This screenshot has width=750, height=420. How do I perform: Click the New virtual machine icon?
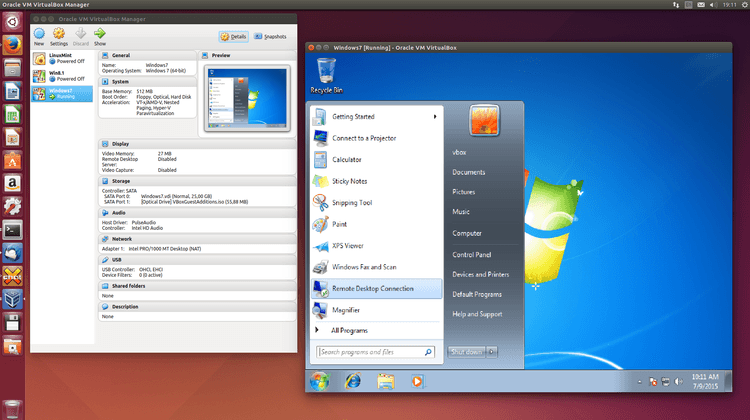pyautogui.click(x=39, y=33)
